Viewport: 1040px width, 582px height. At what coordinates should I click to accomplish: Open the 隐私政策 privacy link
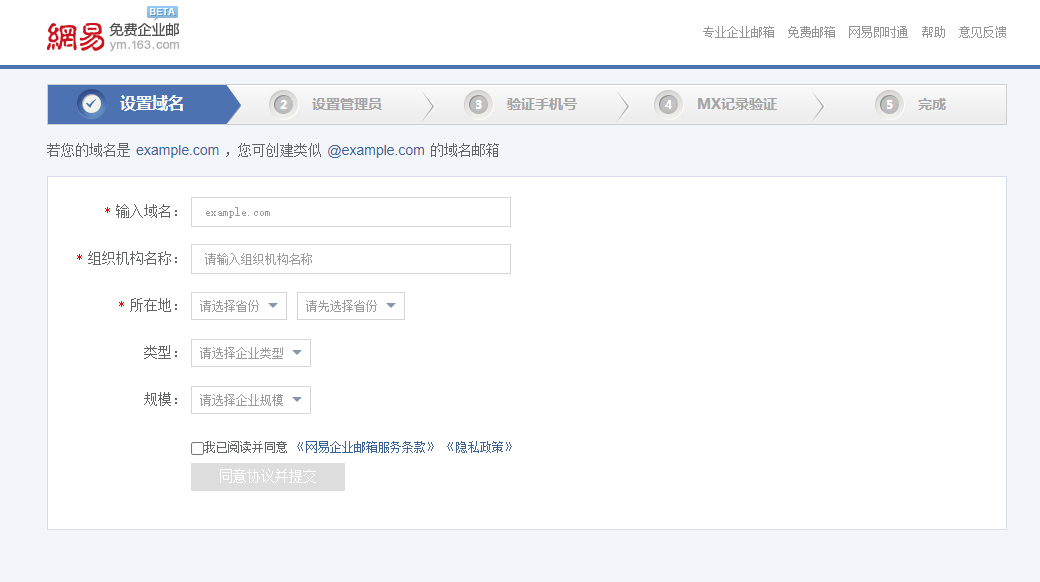[479, 446]
